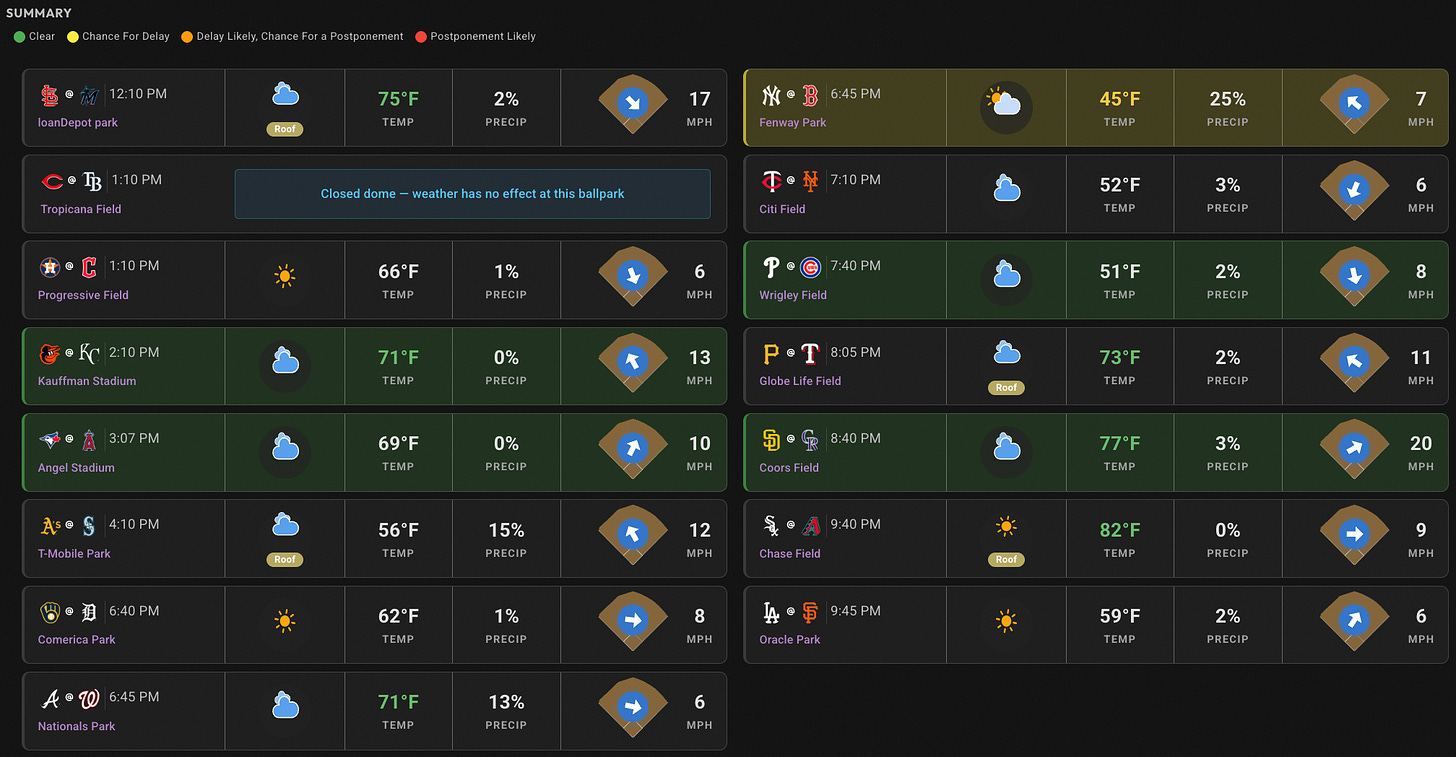Click the 12:10 PM game time

(137, 94)
